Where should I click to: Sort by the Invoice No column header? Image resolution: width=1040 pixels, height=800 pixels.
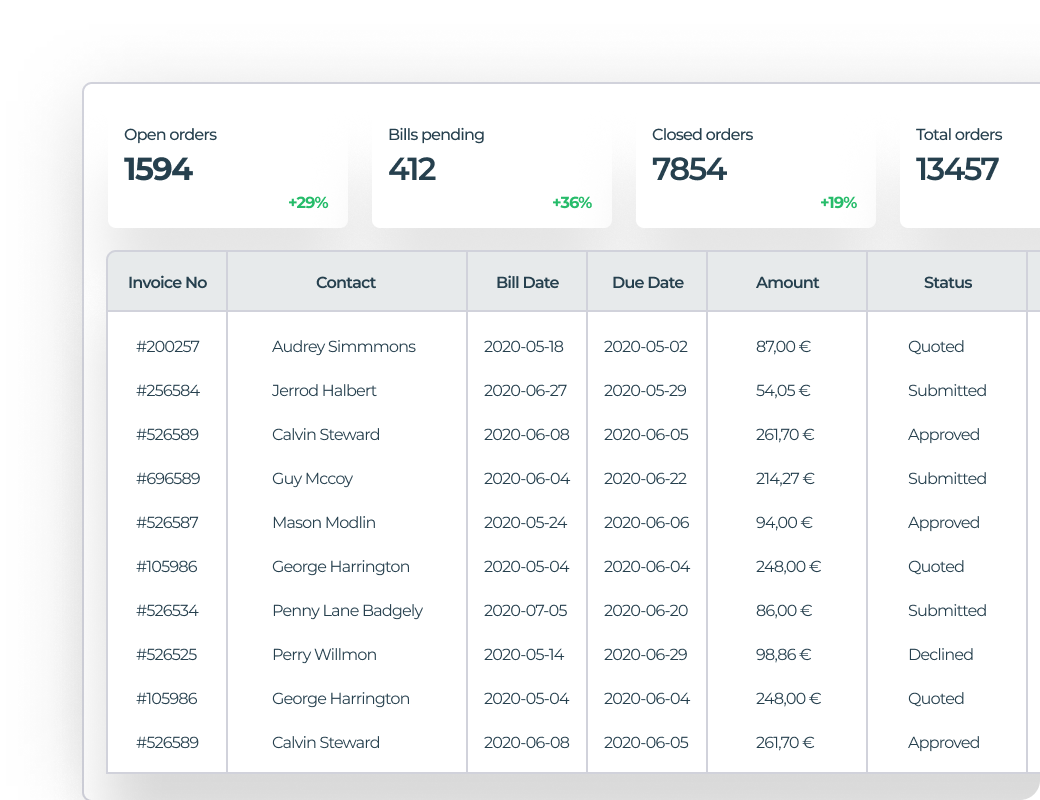167,283
